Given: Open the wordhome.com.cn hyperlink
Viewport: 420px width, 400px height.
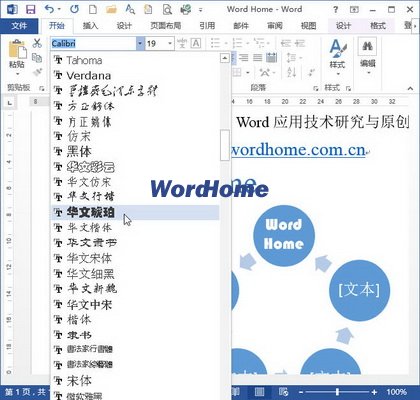Looking at the screenshot, I should [x=299, y=150].
